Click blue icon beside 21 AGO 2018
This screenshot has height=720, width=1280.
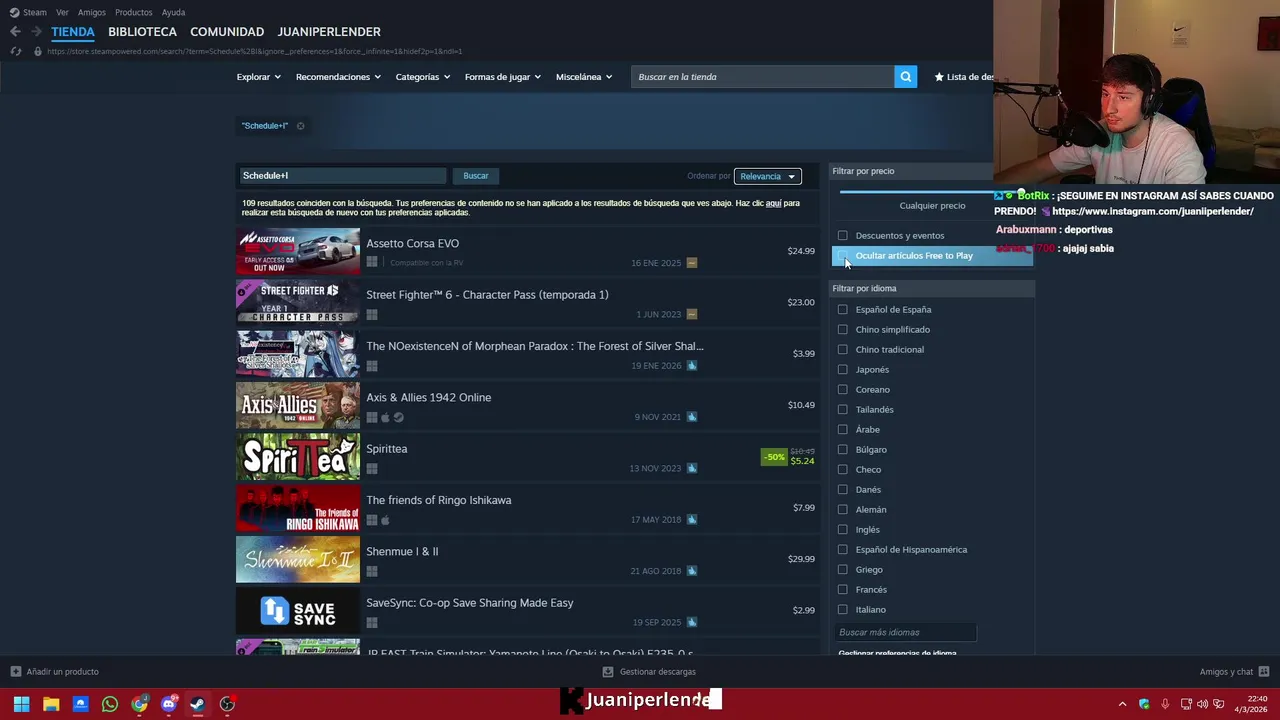(692, 571)
